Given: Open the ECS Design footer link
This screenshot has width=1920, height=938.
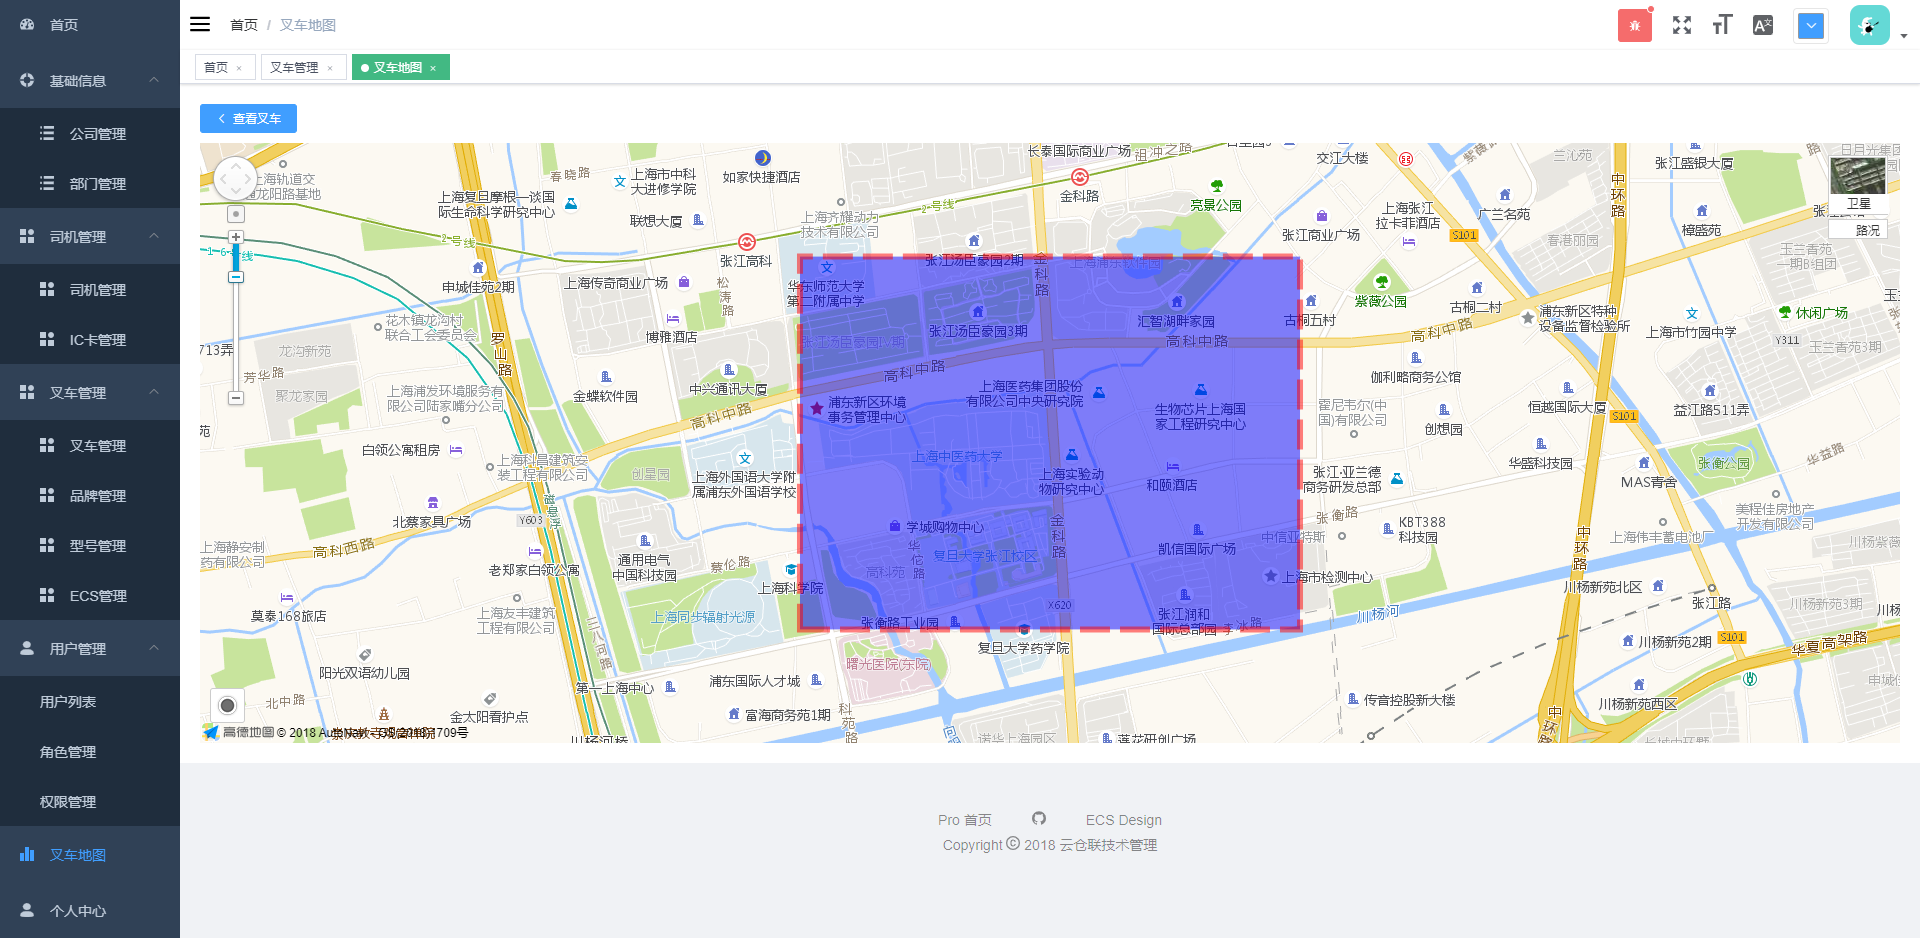Looking at the screenshot, I should 1123,820.
